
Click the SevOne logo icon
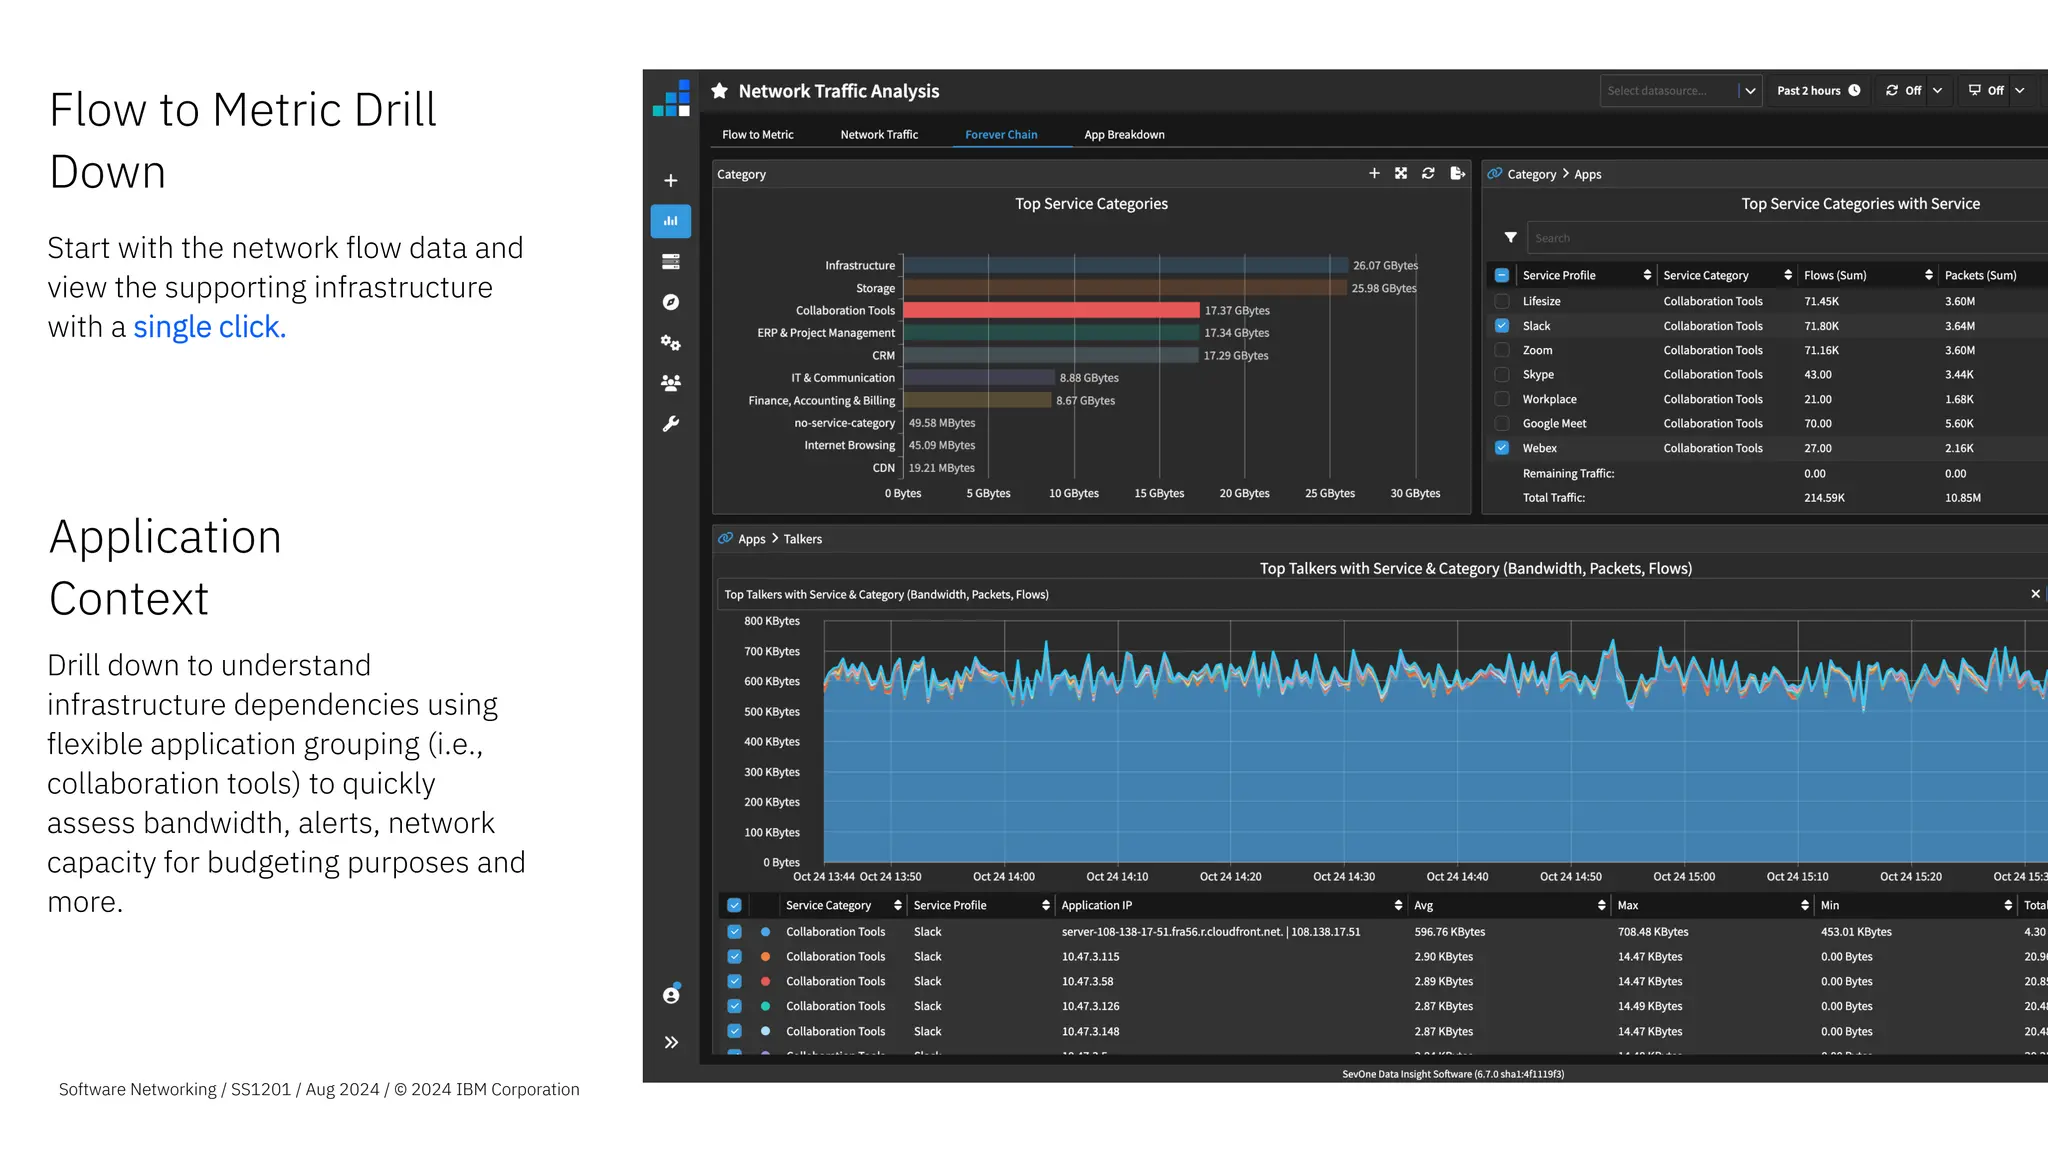(671, 98)
